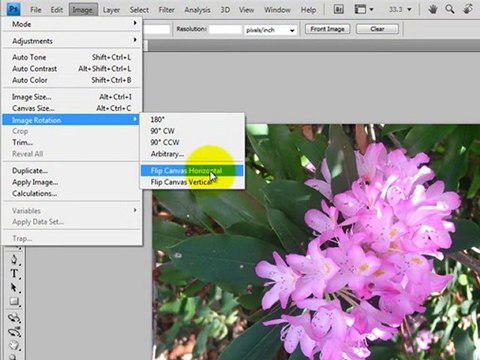The image size is (480, 360).
Task: Open the View menu
Action: pyautogui.click(x=246, y=10)
